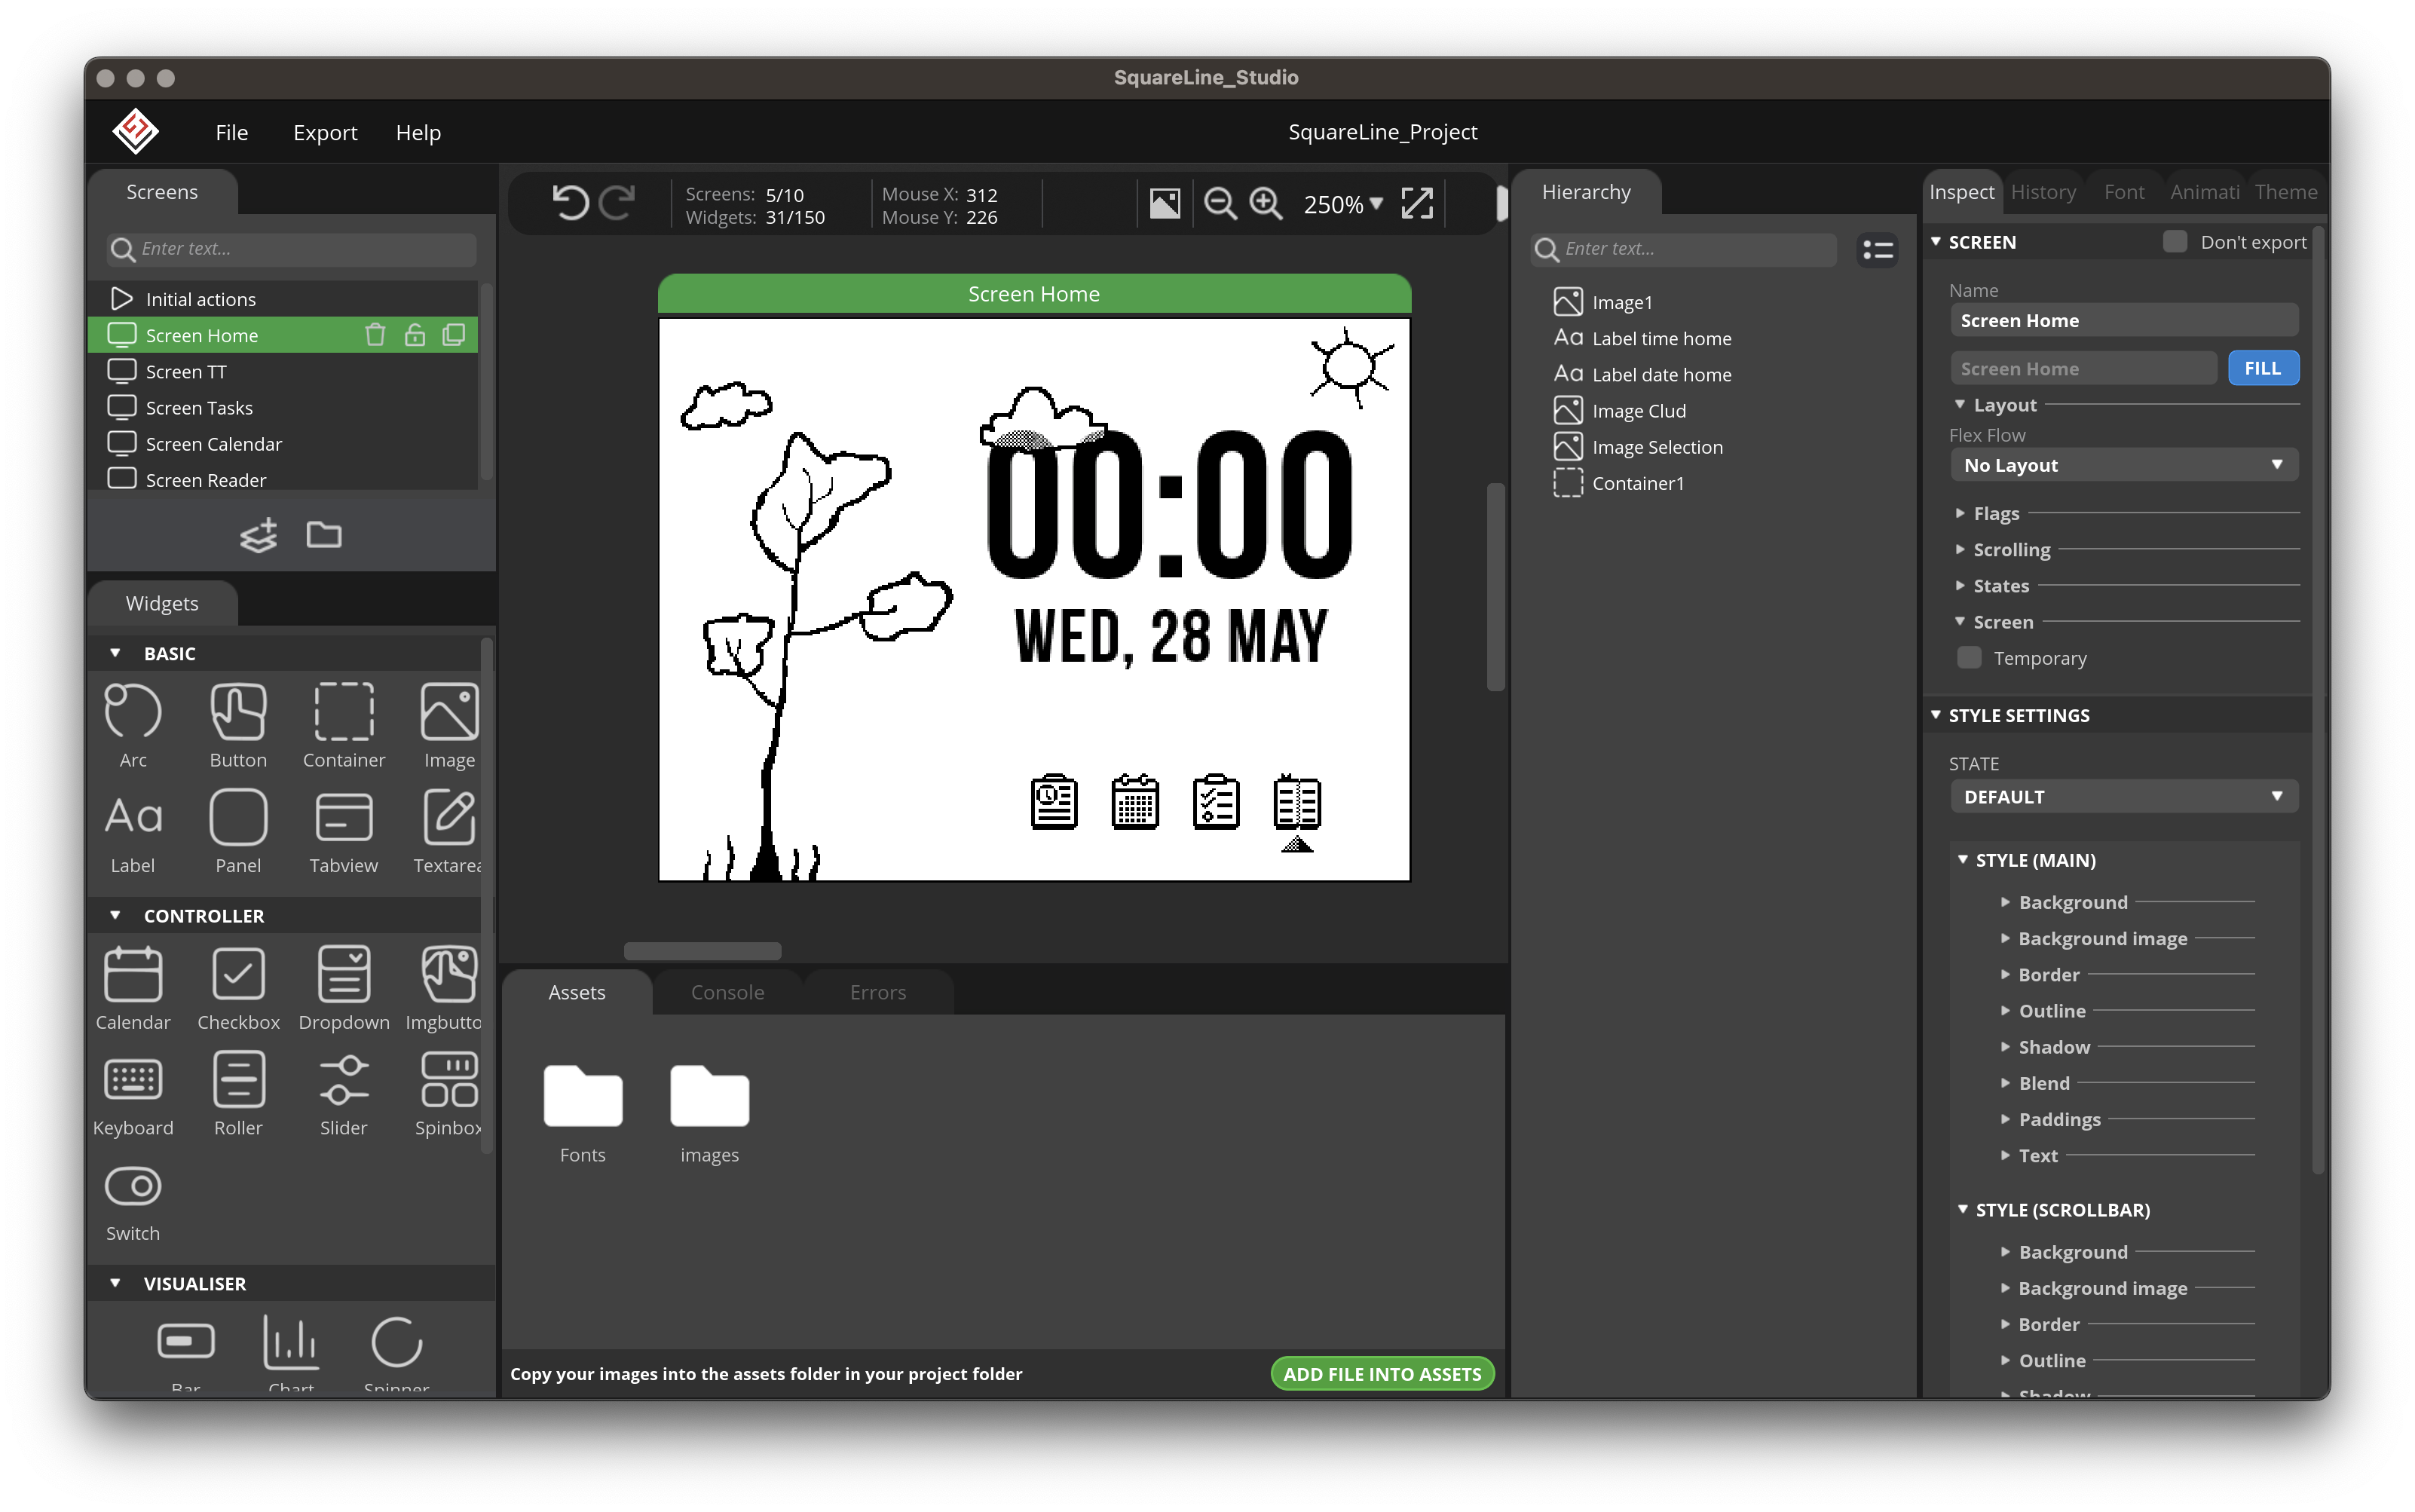
Task: Switch to the Errors tab
Action: click(x=877, y=992)
